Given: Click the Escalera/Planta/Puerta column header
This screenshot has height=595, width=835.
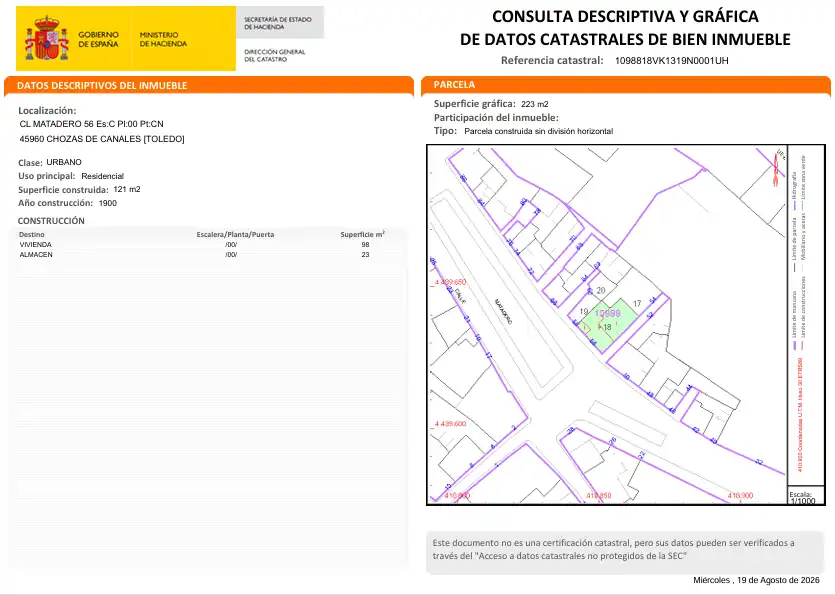Looking at the screenshot, I should click(235, 234).
